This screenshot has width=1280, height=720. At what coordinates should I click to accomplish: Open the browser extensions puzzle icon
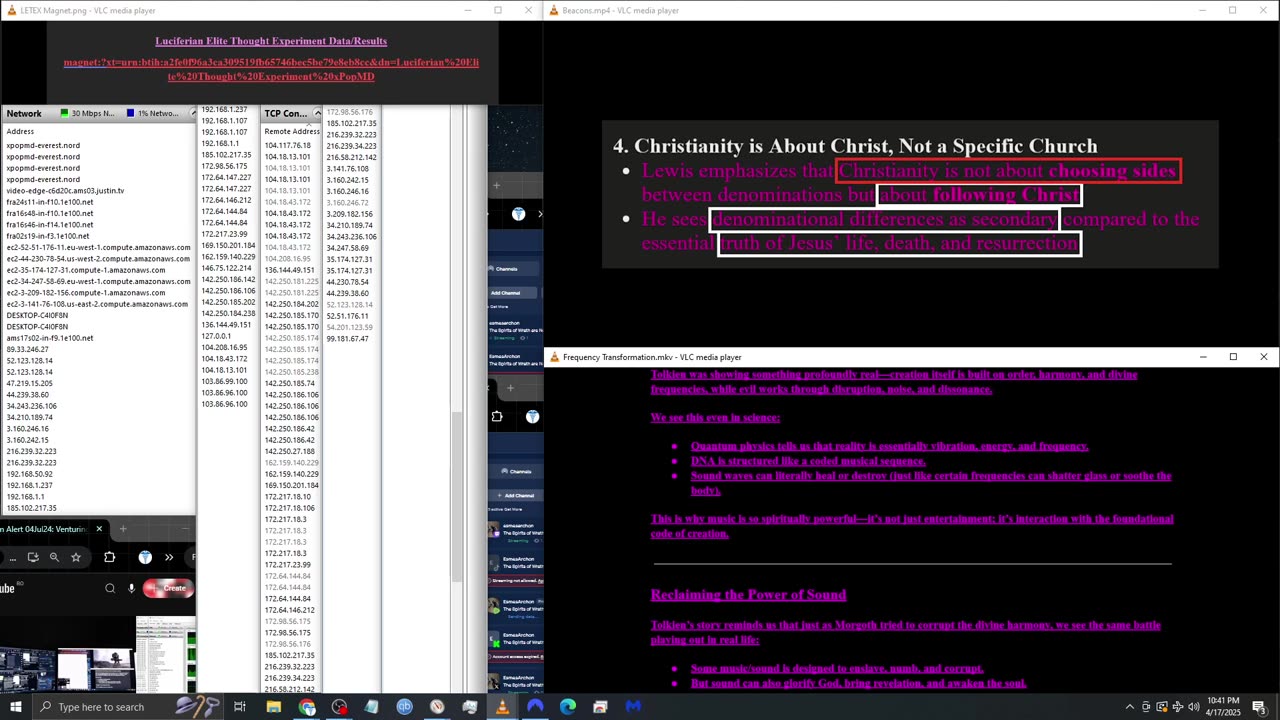pos(110,557)
